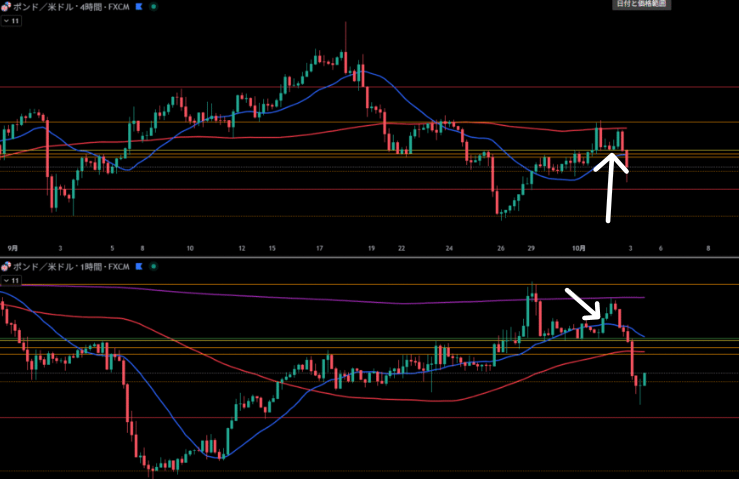Expand the 11 indicators legend in 4-hour chart
This screenshot has width=739, height=479.
coord(12,20)
